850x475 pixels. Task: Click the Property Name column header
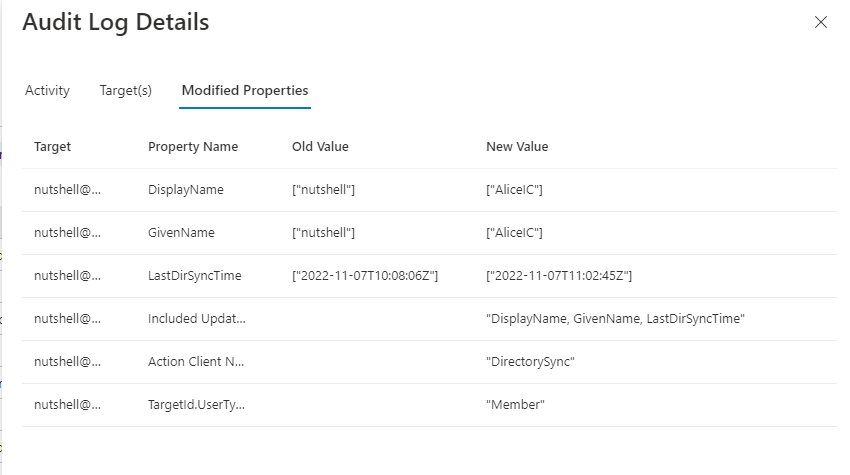pos(193,147)
